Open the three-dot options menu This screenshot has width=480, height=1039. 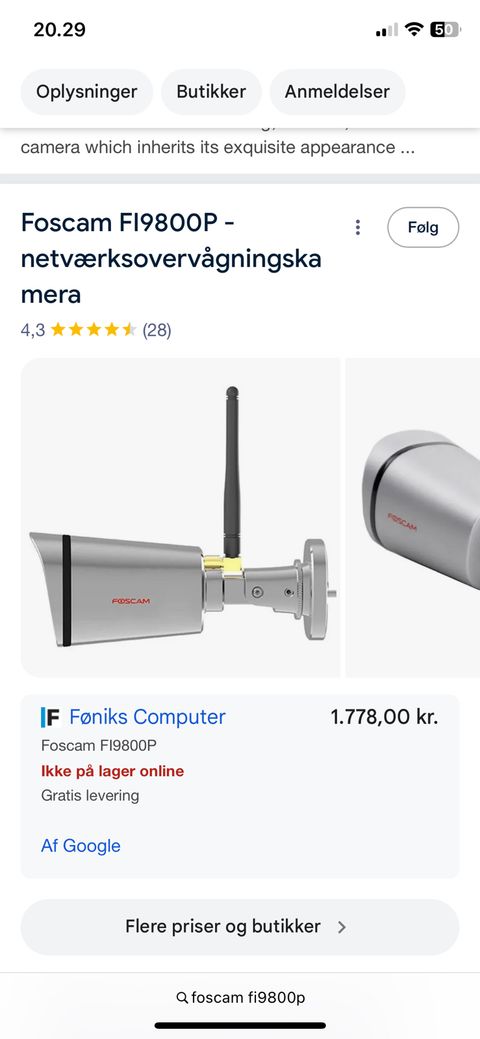(x=357, y=227)
